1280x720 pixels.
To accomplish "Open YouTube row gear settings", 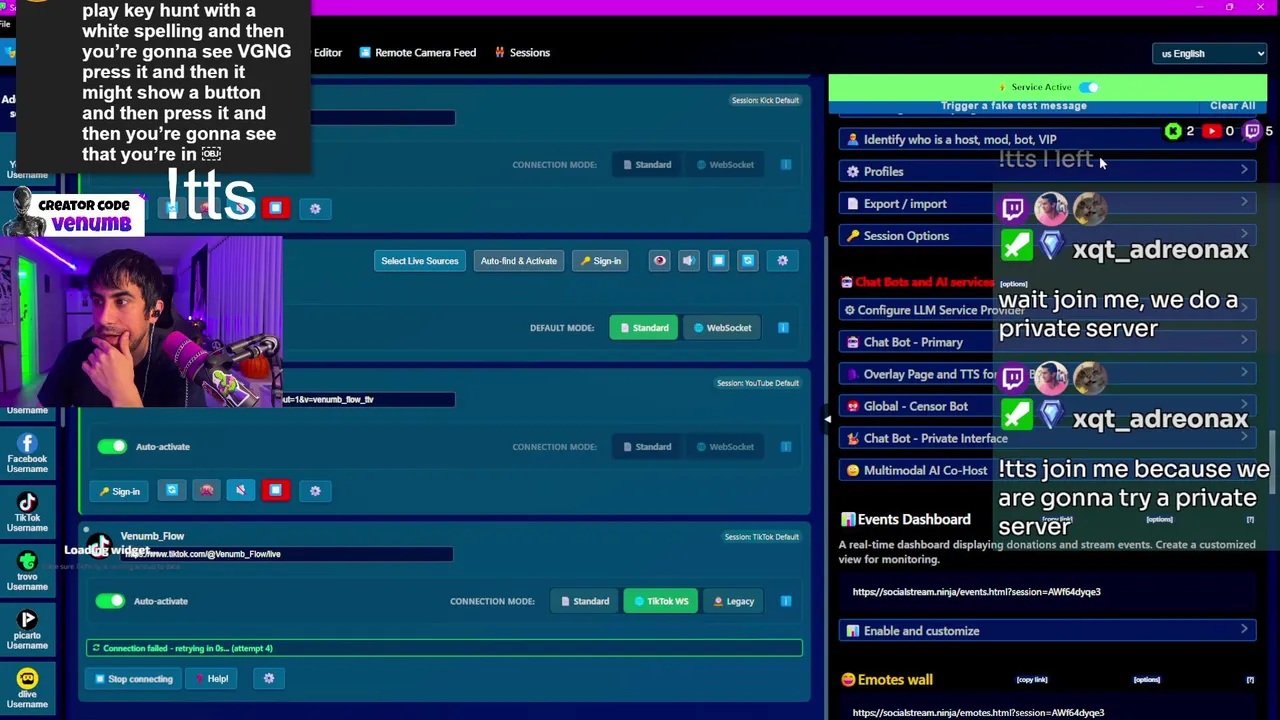I will pyautogui.click(x=315, y=491).
